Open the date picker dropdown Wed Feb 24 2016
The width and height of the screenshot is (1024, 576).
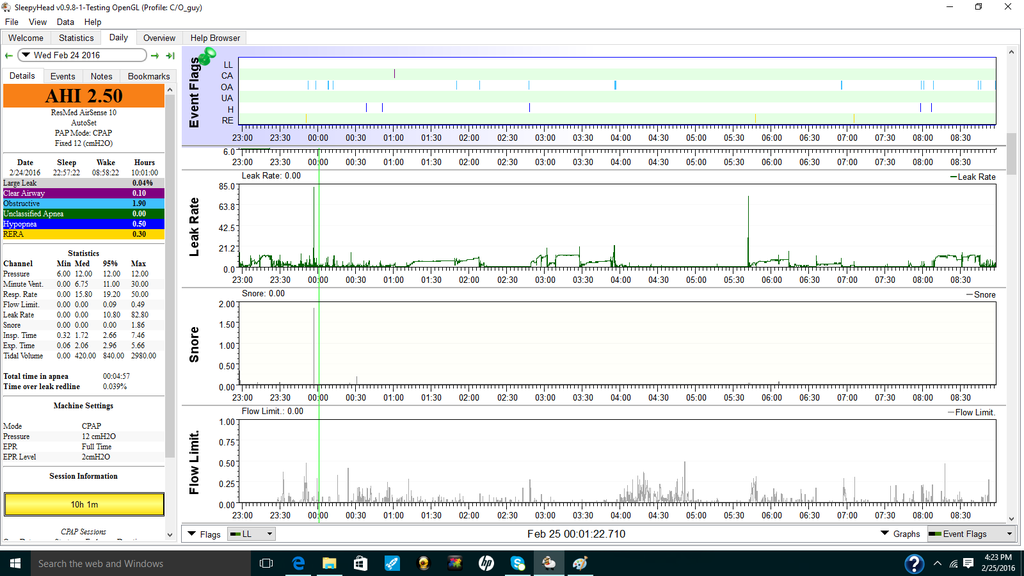tap(82, 56)
